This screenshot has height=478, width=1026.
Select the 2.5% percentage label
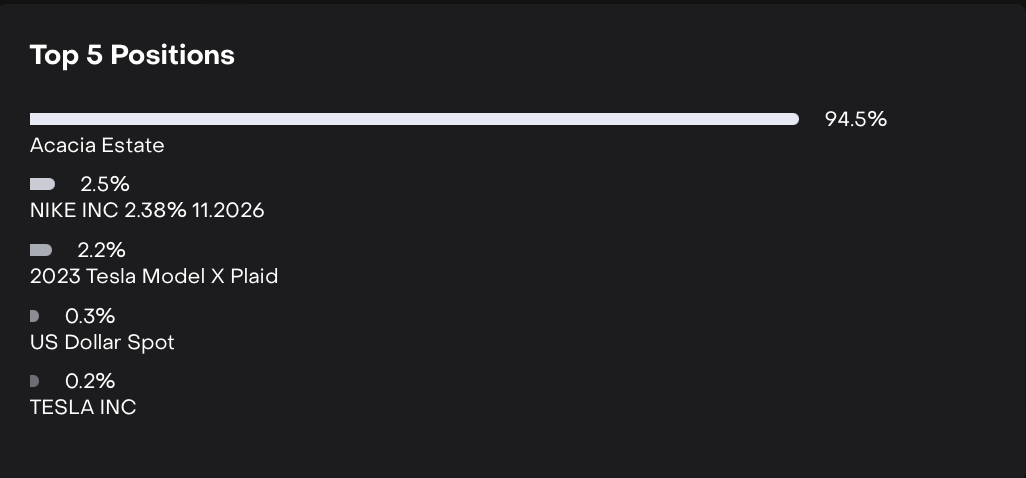pos(105,184)
